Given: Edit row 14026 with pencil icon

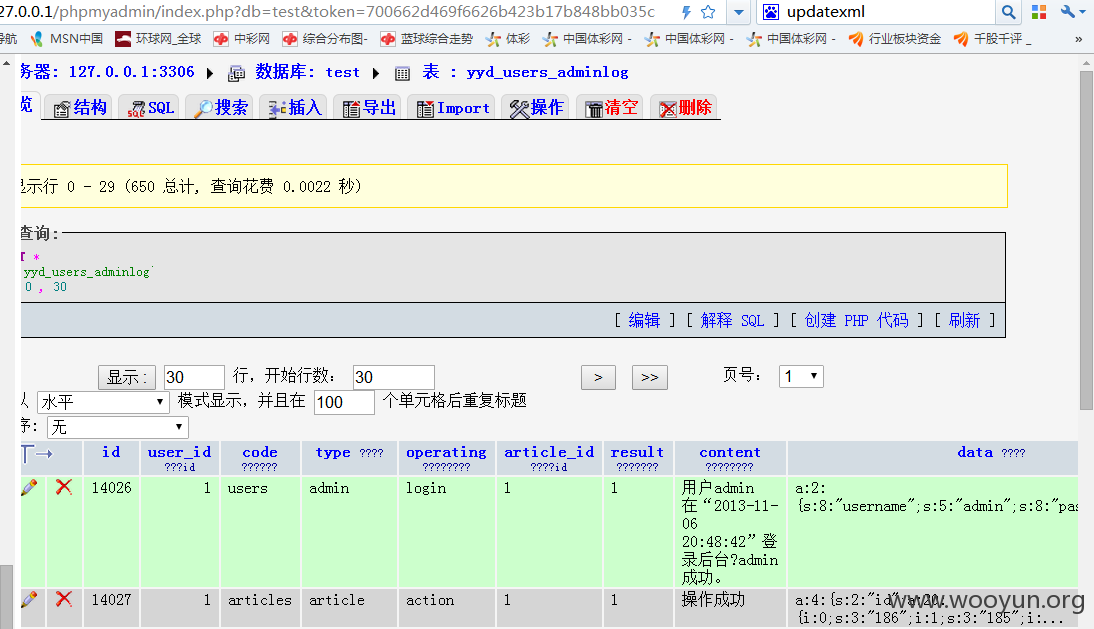Looking at the screenshot, I should coord(29,487).
